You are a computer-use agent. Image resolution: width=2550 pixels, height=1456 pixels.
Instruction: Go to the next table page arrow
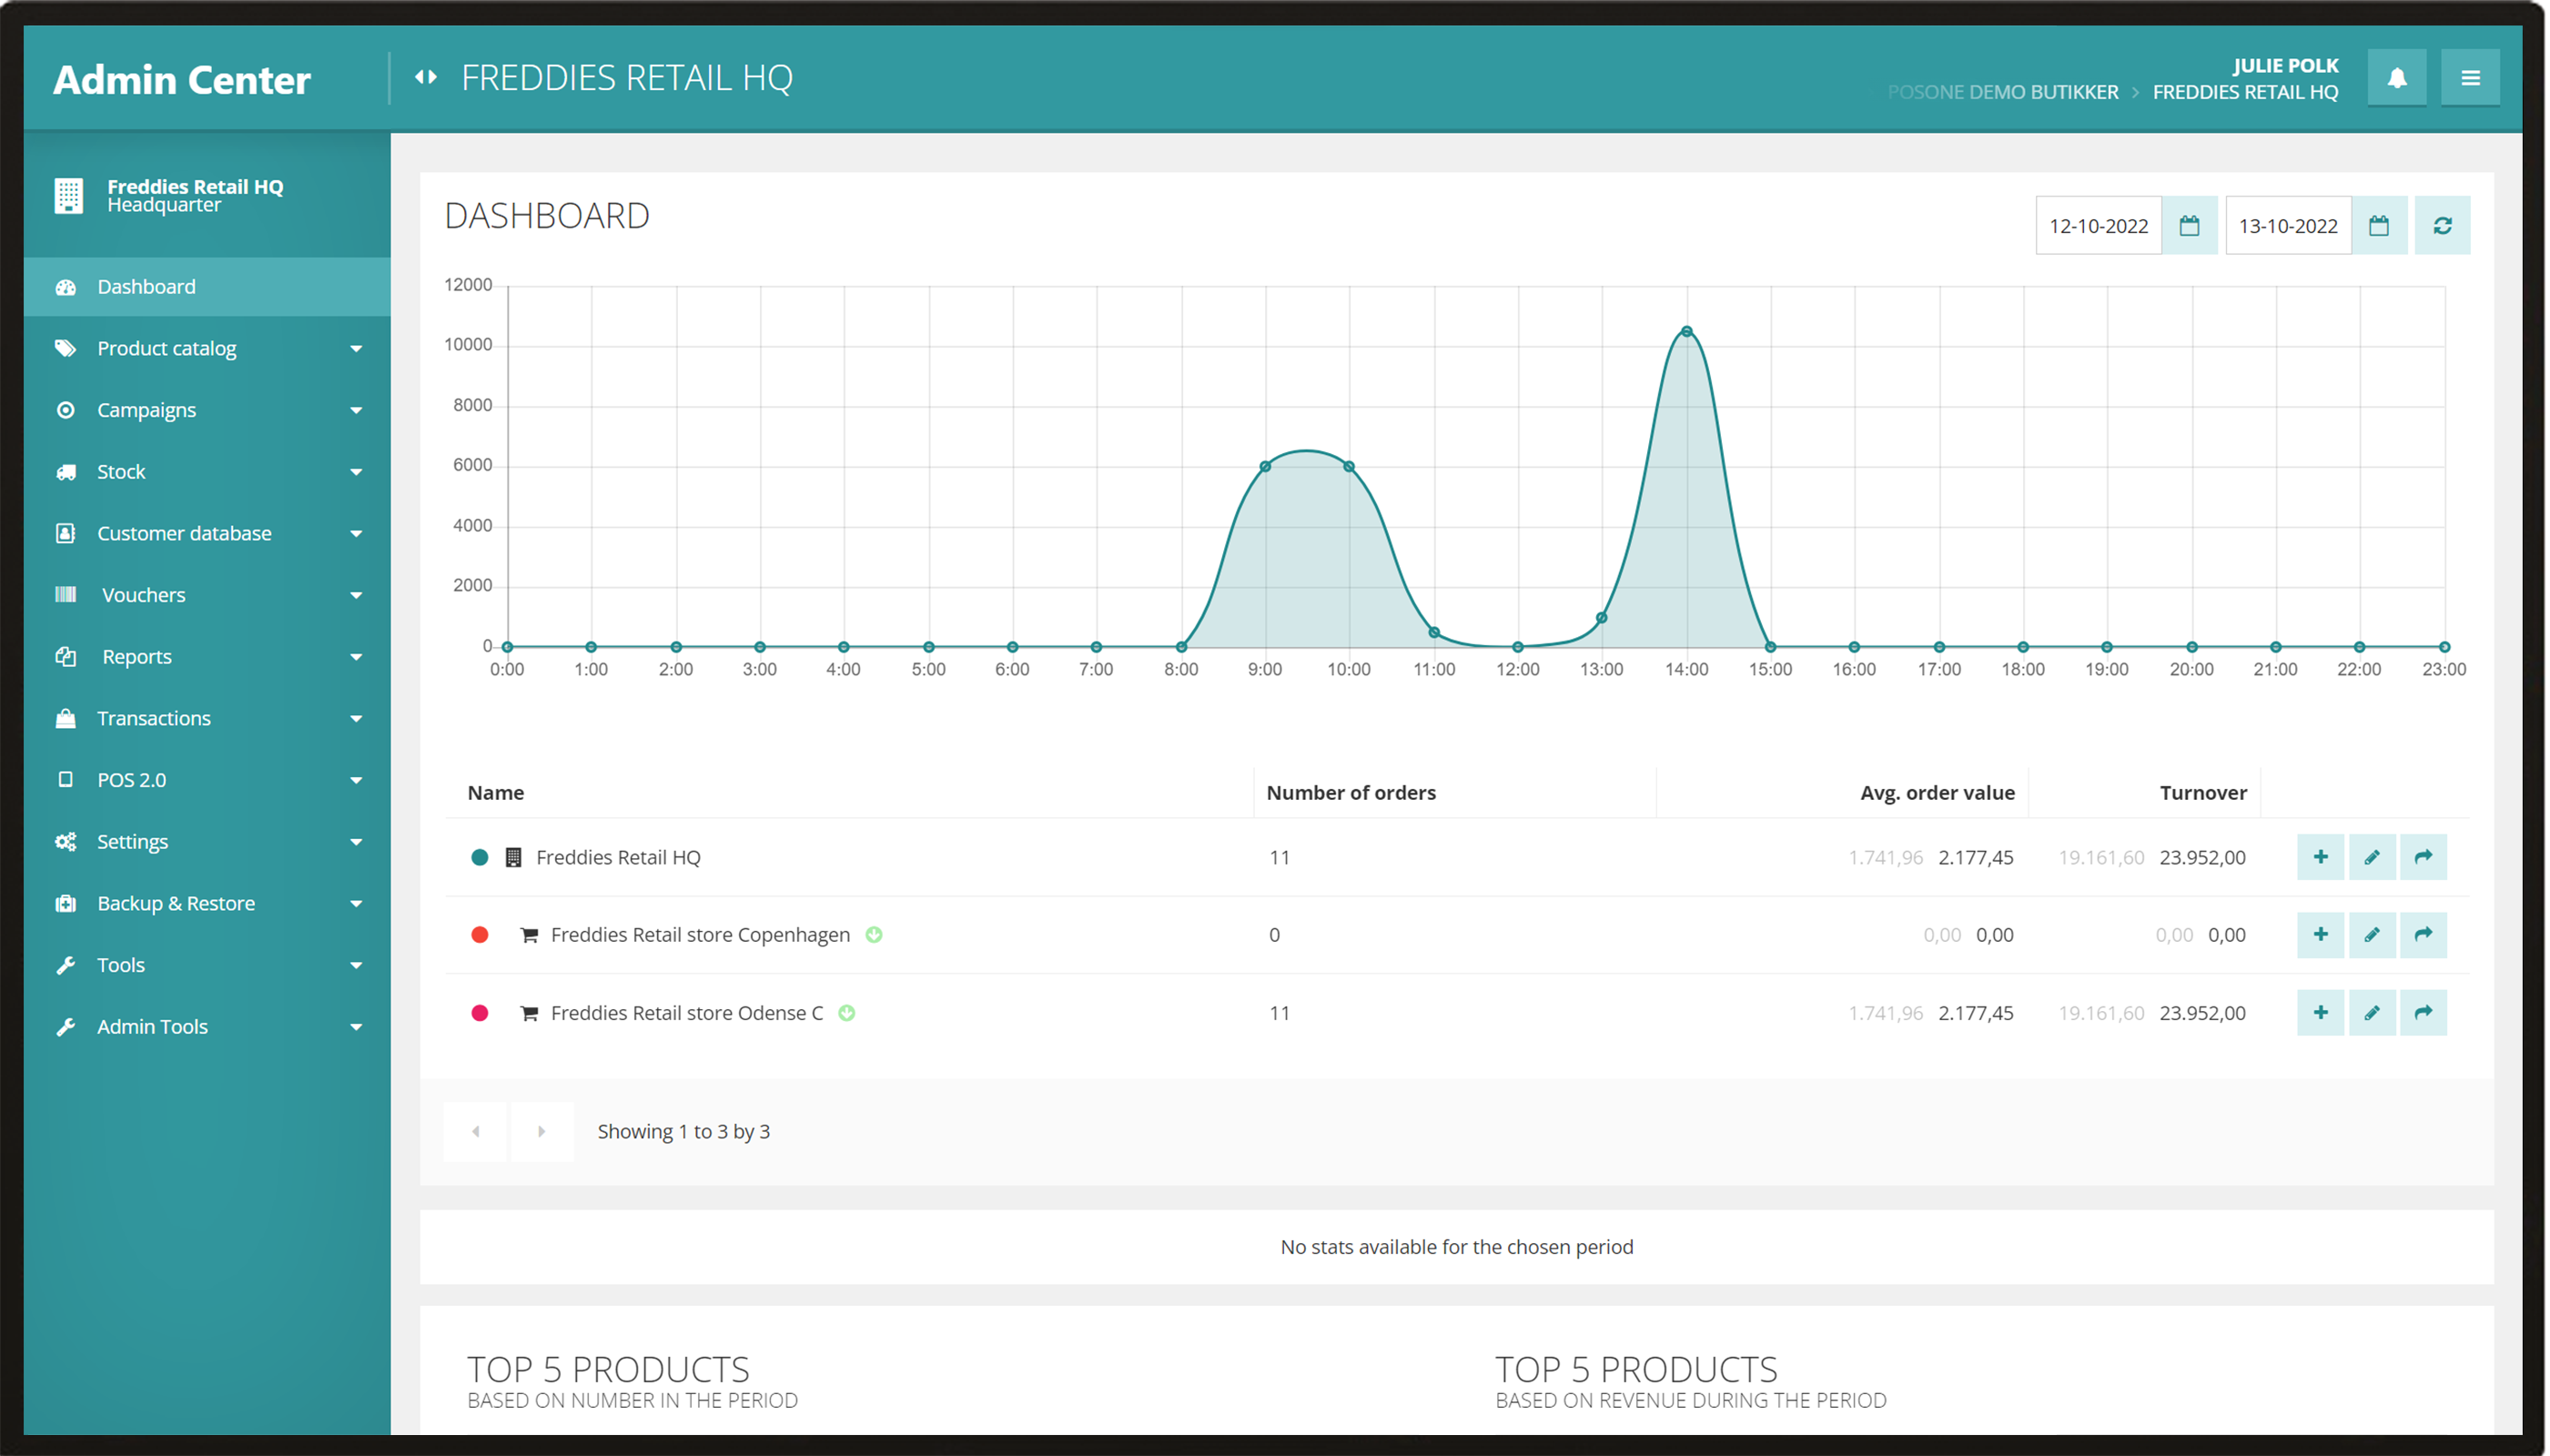tap(541, 1132)
